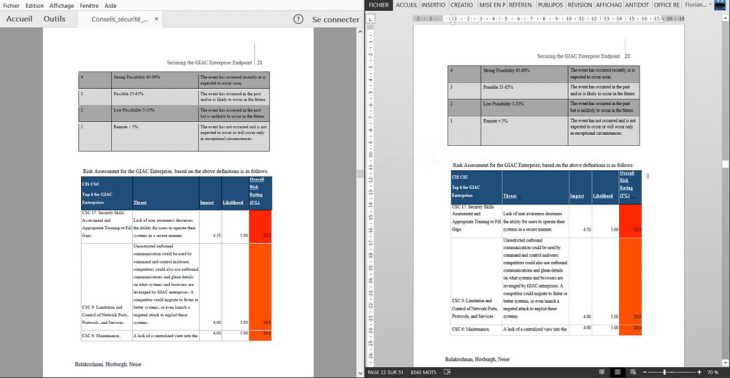Click the Likelihood header in the PDF table
Image resolution: width=730 pixels, height=378 pixels.
pyautogui.click(x=233, y=202)
